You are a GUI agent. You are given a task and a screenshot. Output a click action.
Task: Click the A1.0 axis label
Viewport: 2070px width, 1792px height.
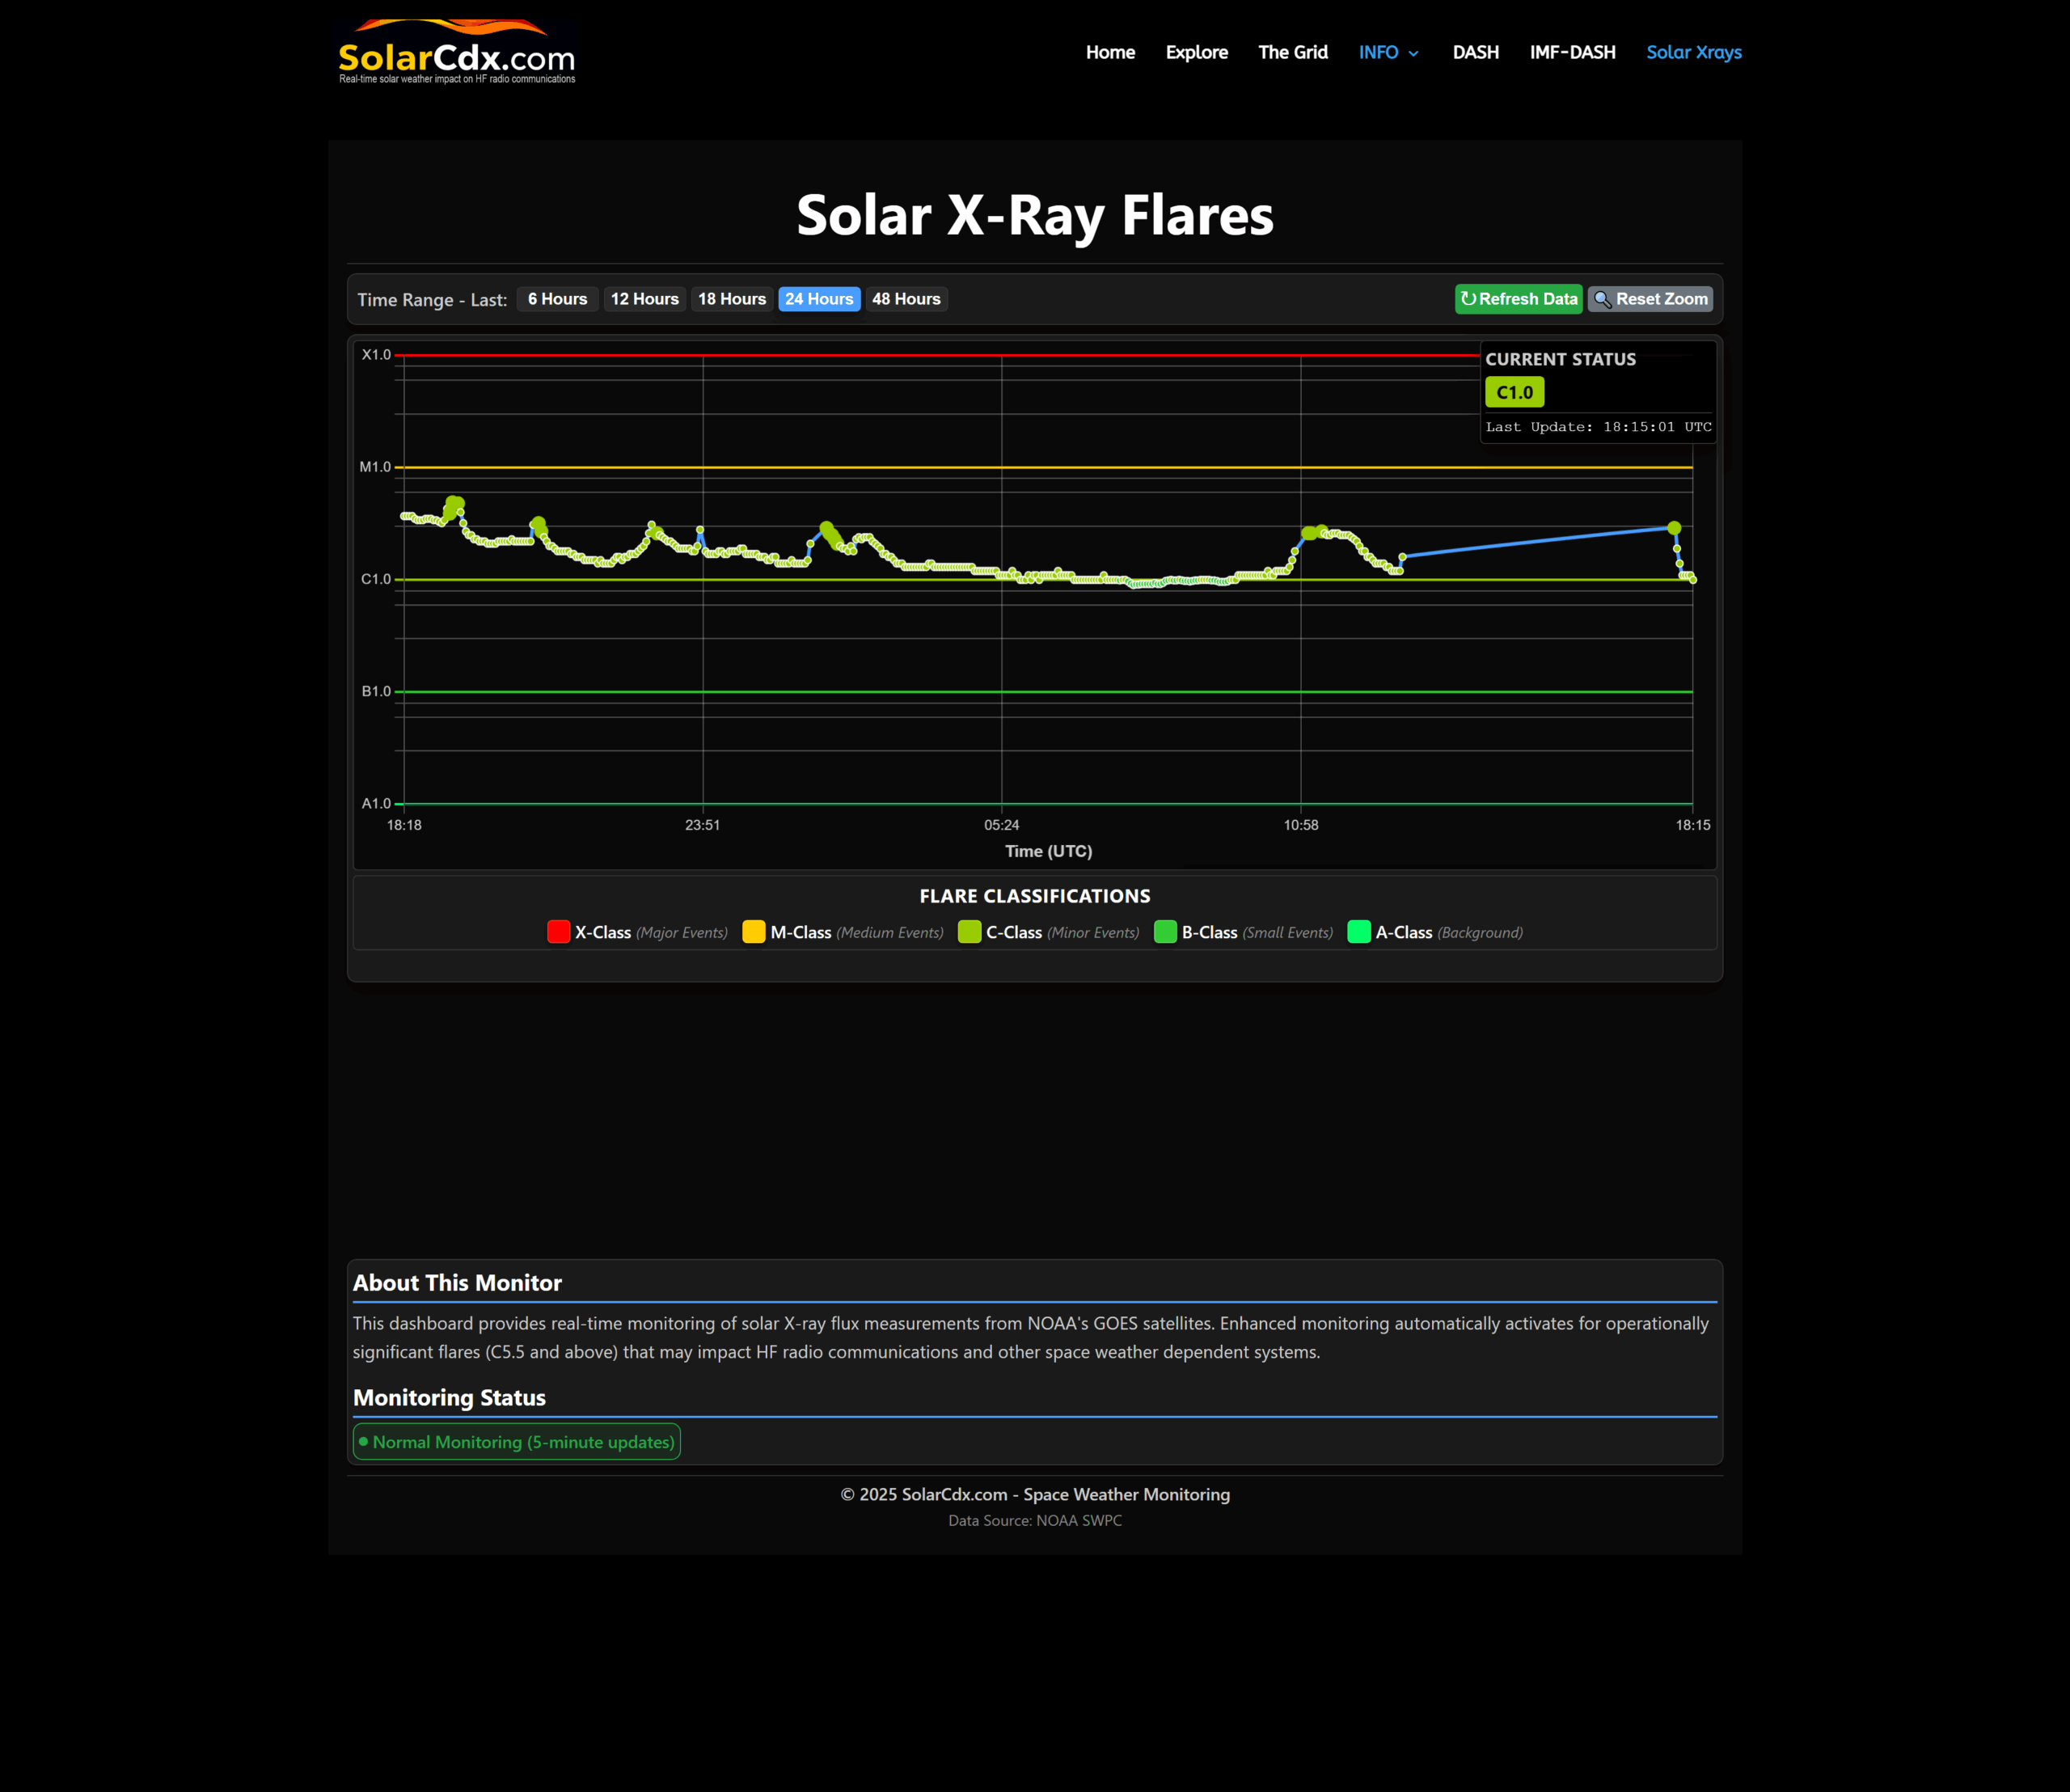click(x=376, y=803)
